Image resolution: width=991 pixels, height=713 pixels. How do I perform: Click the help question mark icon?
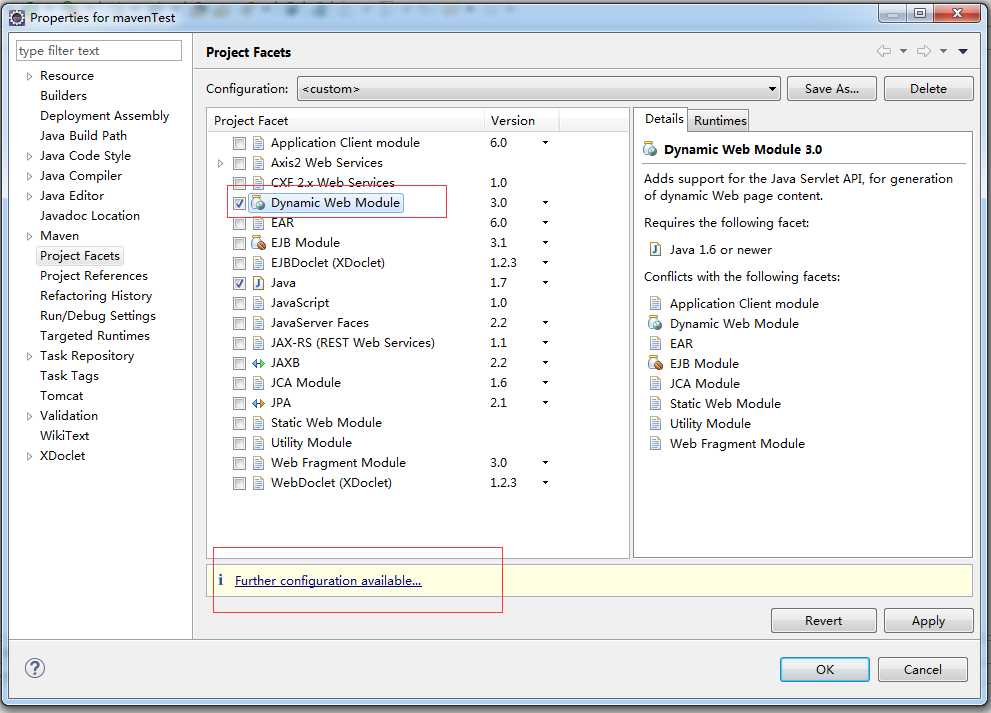click(35, 667)
